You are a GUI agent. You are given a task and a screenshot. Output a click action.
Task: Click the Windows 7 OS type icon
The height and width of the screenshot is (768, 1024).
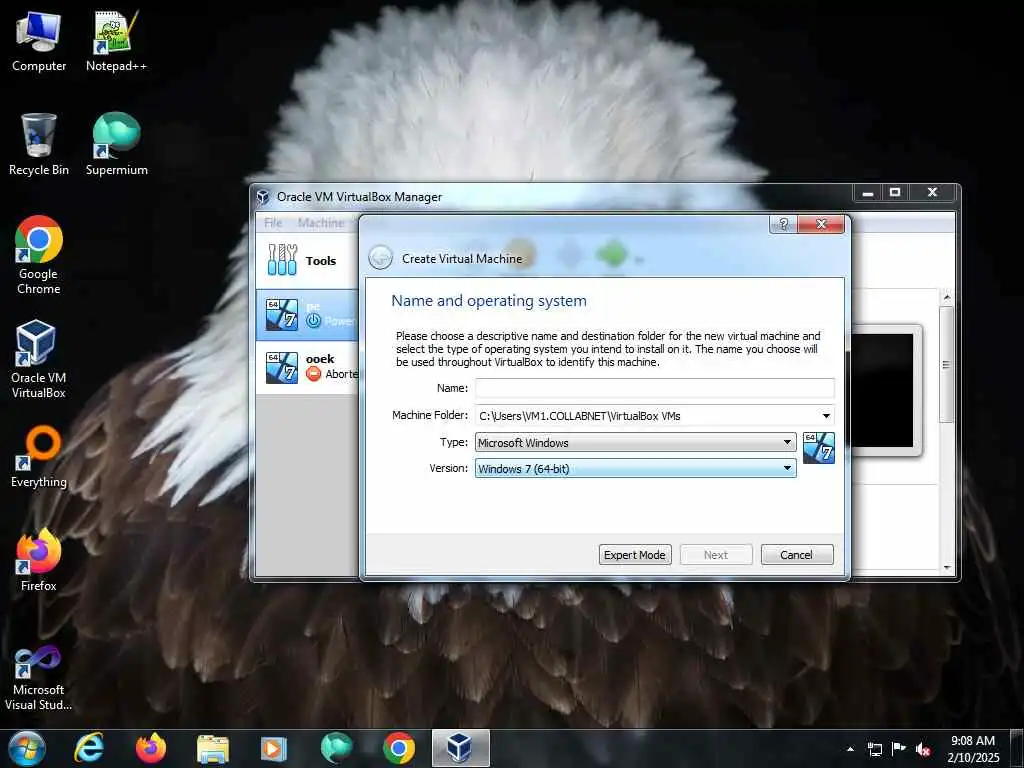click(x=818, y=448)
